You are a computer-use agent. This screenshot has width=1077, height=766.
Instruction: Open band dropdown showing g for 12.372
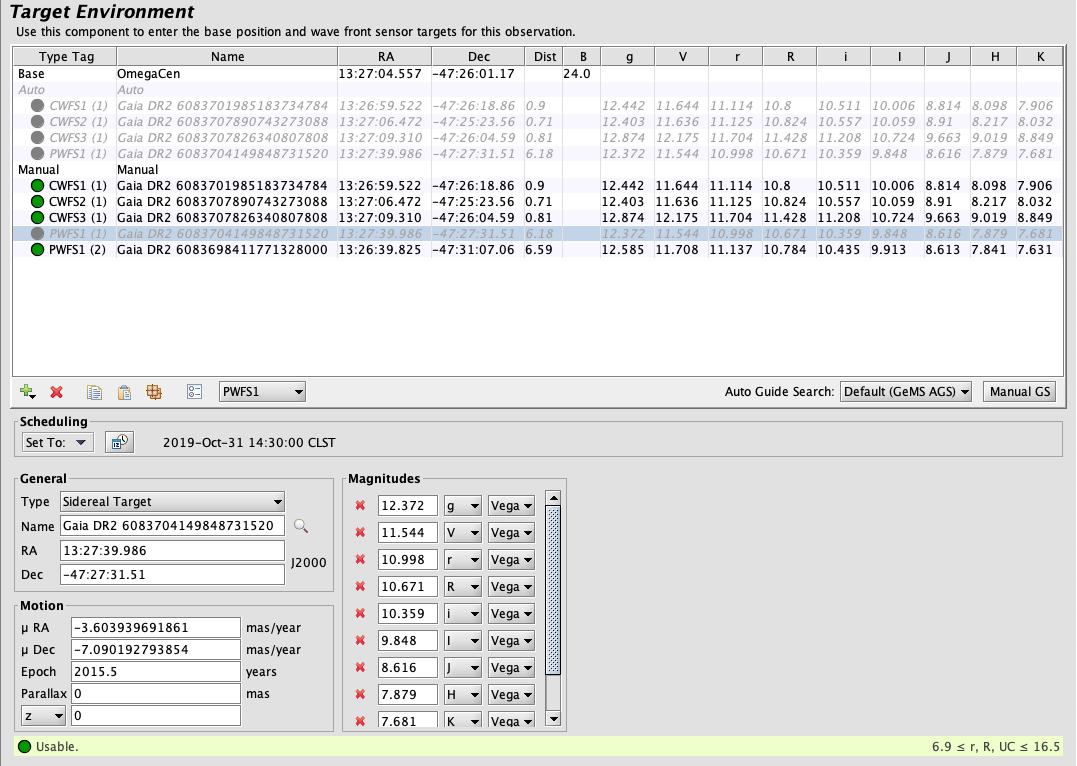click(462, 506)
